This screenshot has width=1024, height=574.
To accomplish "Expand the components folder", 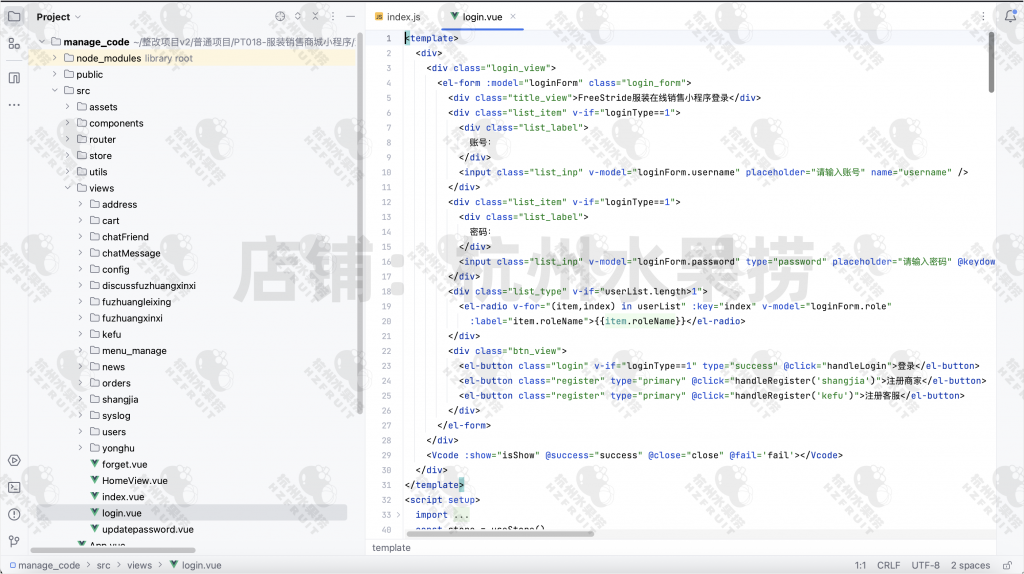I will click(x=68, y=123).
